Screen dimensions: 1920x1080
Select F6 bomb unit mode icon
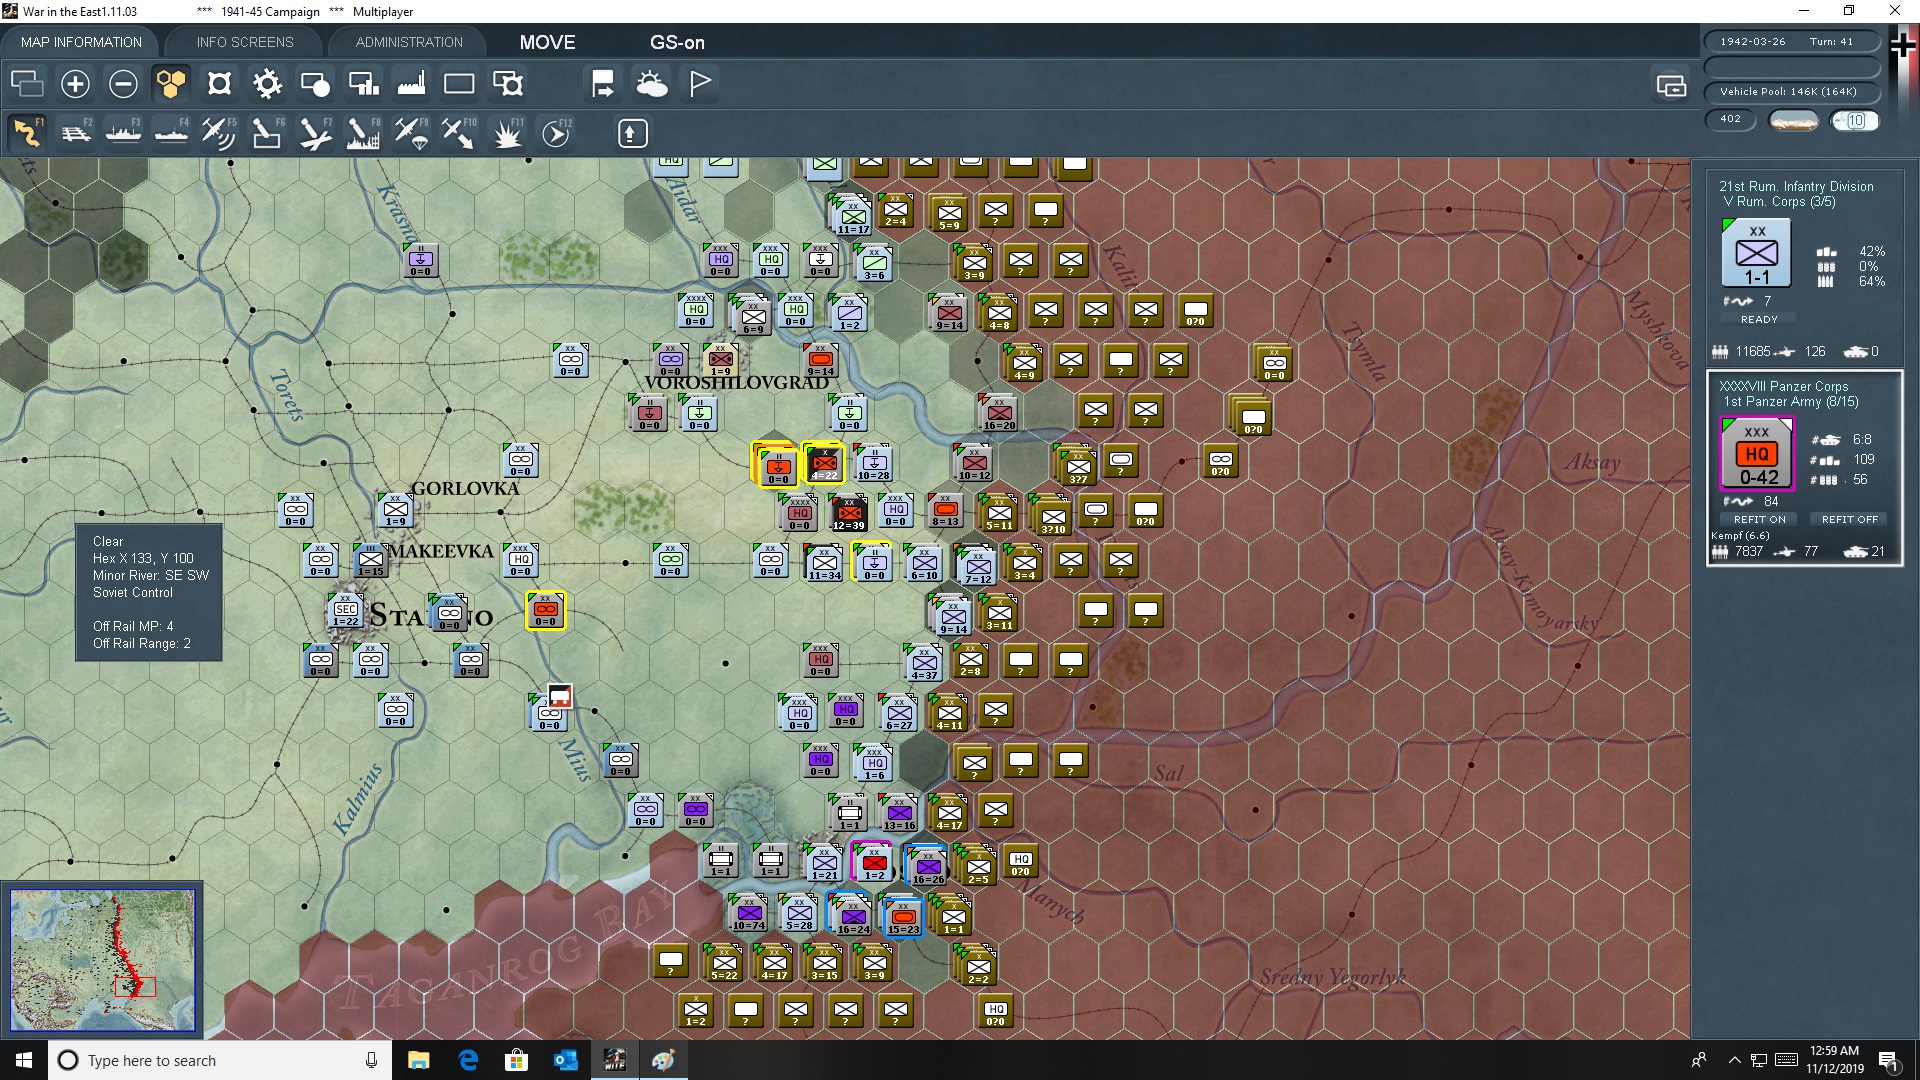[x=267, y=133]
